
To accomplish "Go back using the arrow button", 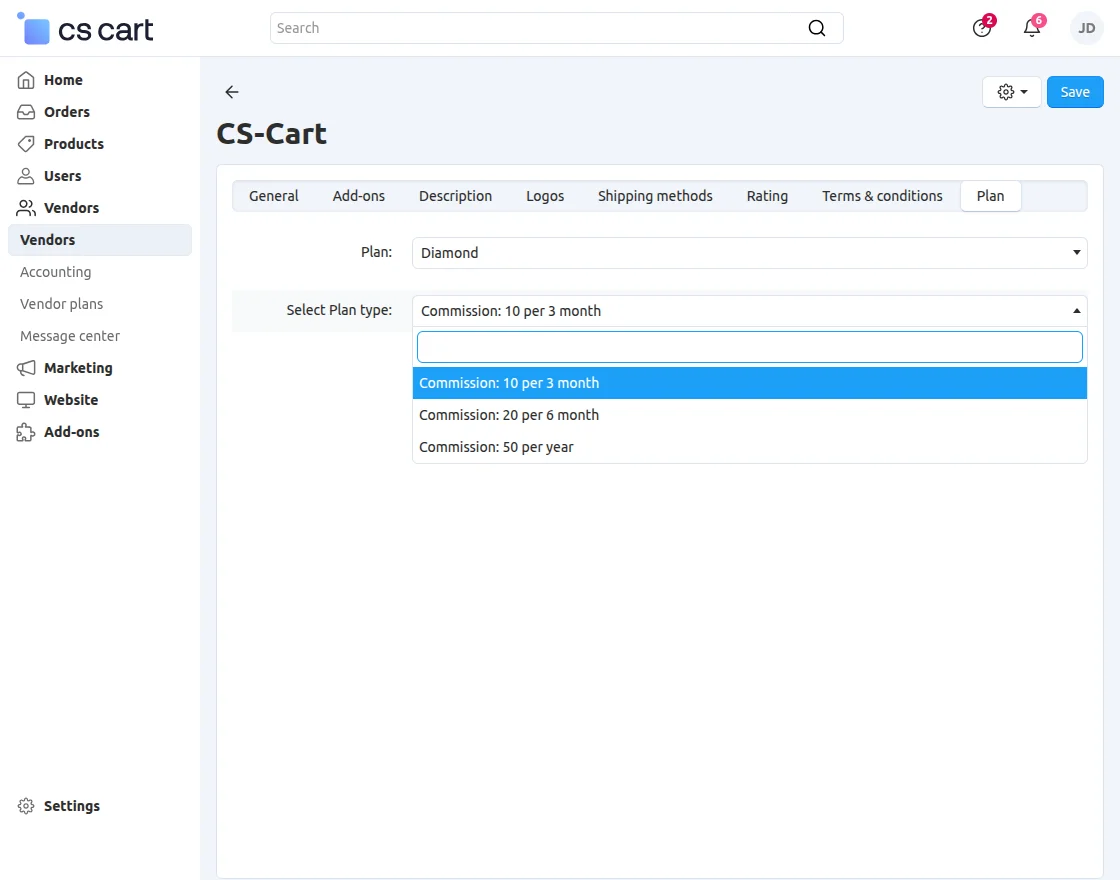I will point(231,91).
